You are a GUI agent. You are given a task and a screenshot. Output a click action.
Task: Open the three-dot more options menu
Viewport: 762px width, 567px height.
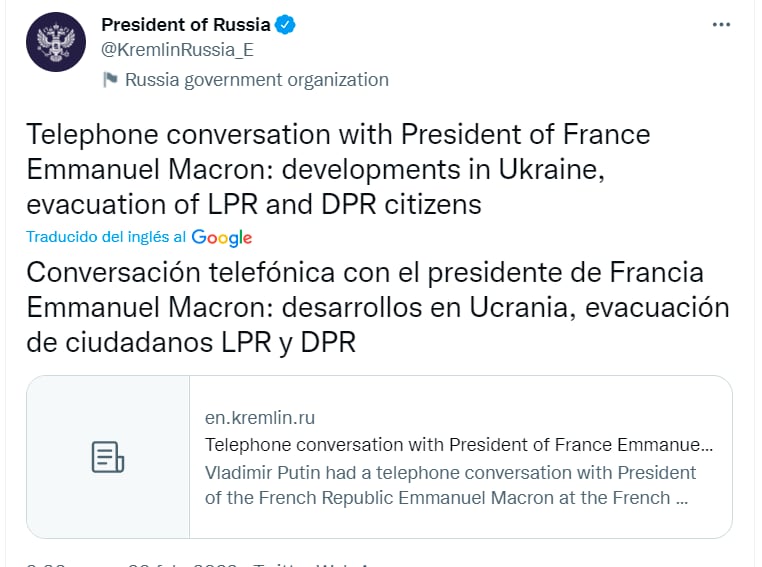pyautogui.click(x=721, y=25)
